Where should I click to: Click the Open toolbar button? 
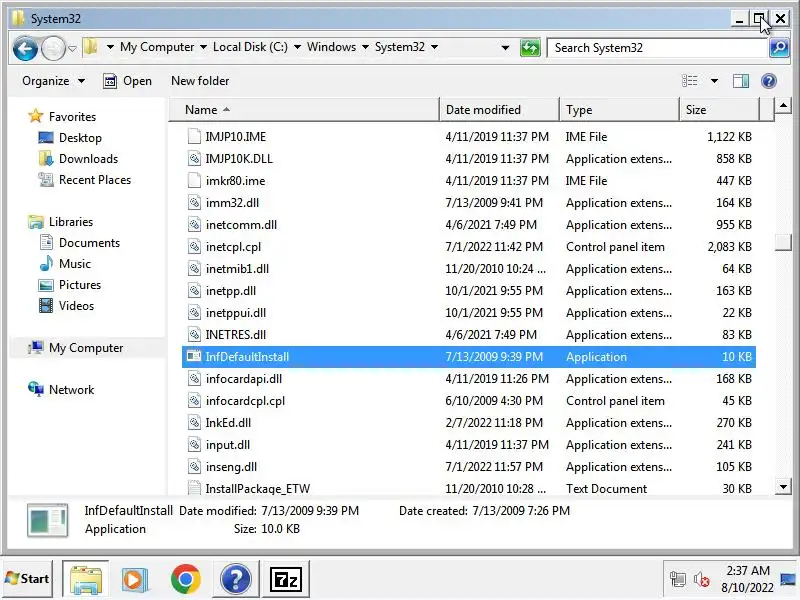[x=128, y=81]
